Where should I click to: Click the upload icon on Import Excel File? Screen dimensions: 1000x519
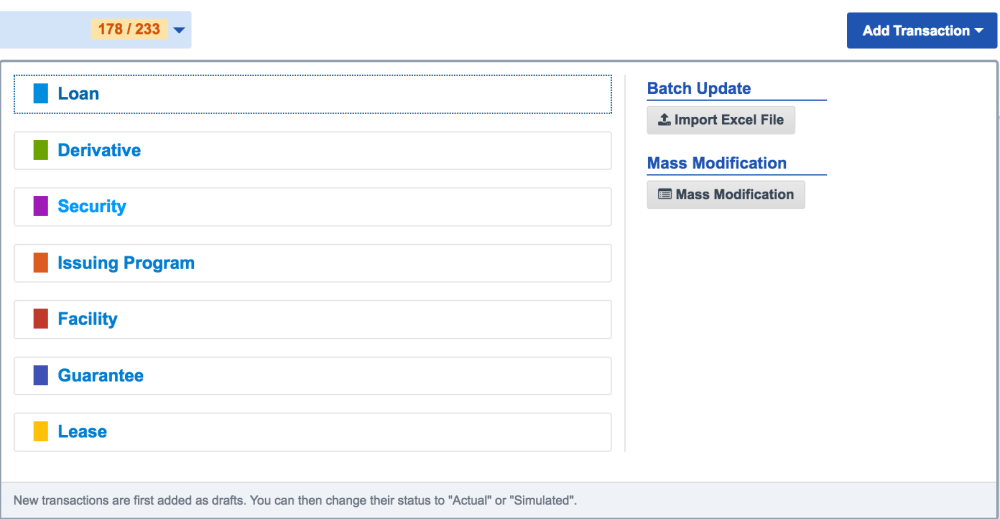pos(664,119)
